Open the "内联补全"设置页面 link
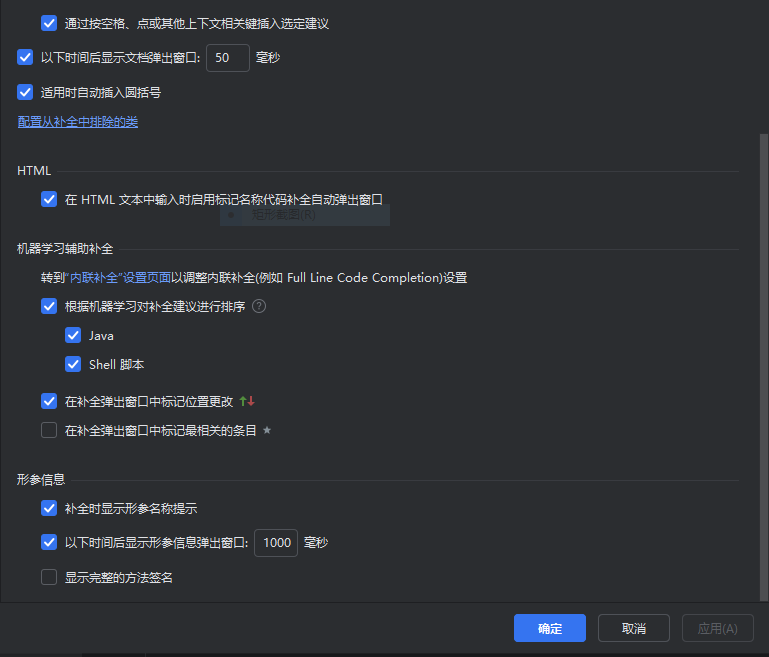The width and height of the screenshot is (769, 657). 118,278
